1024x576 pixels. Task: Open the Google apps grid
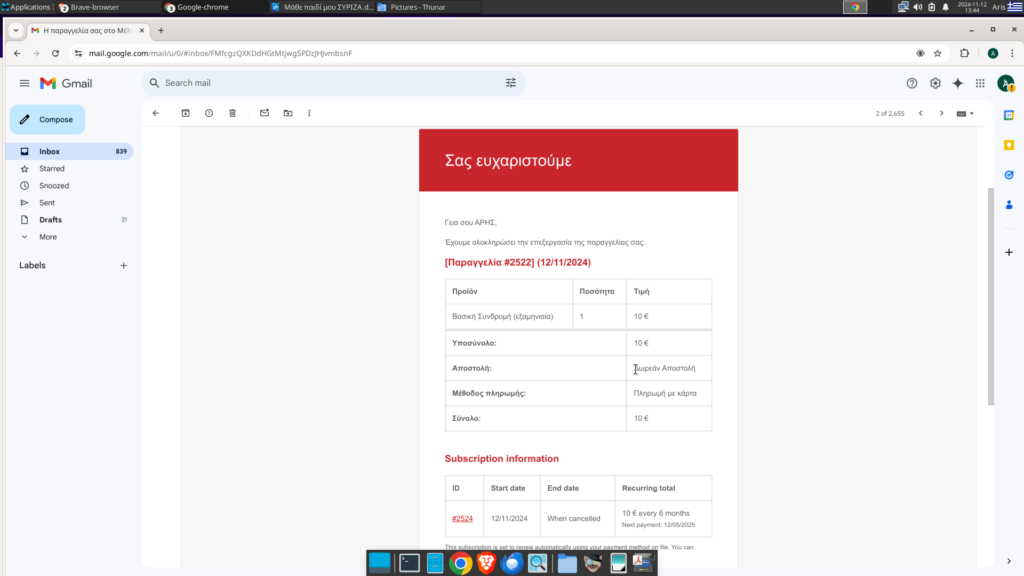[x=980, y=83]
